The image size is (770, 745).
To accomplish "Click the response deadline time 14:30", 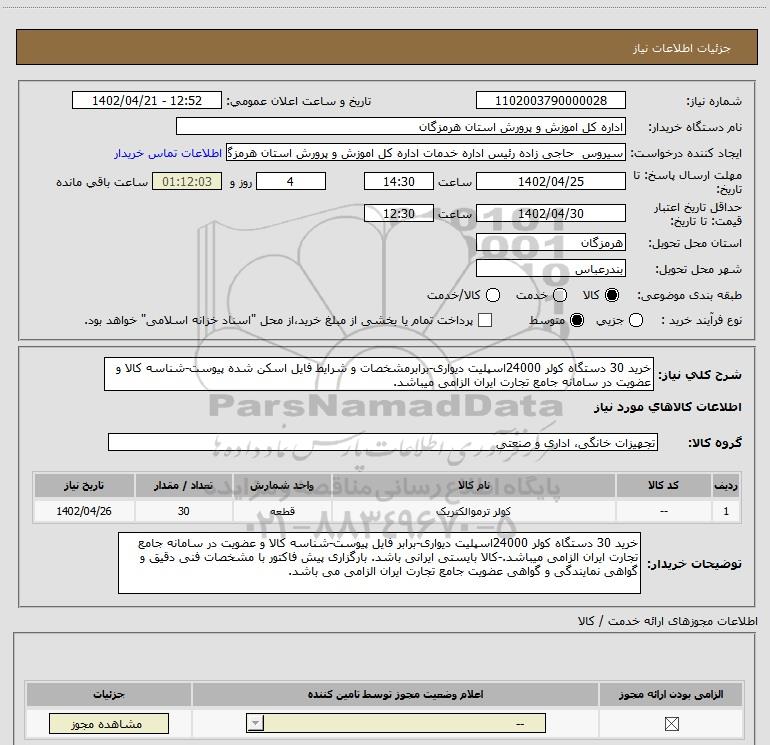I will pos(399,181).
